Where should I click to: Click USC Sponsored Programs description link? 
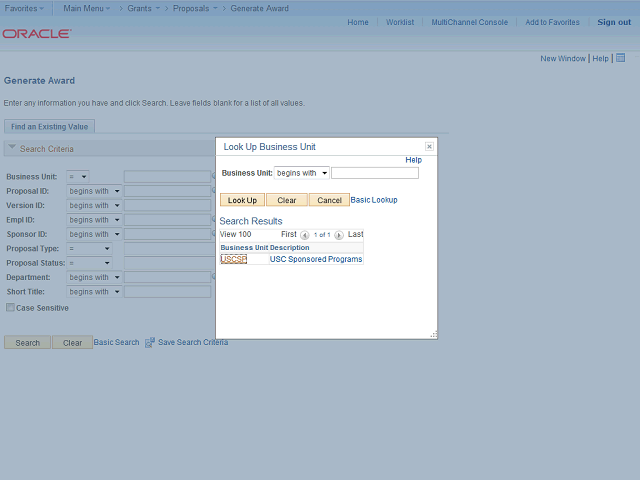pyautogui.click(x=316, y=259)
